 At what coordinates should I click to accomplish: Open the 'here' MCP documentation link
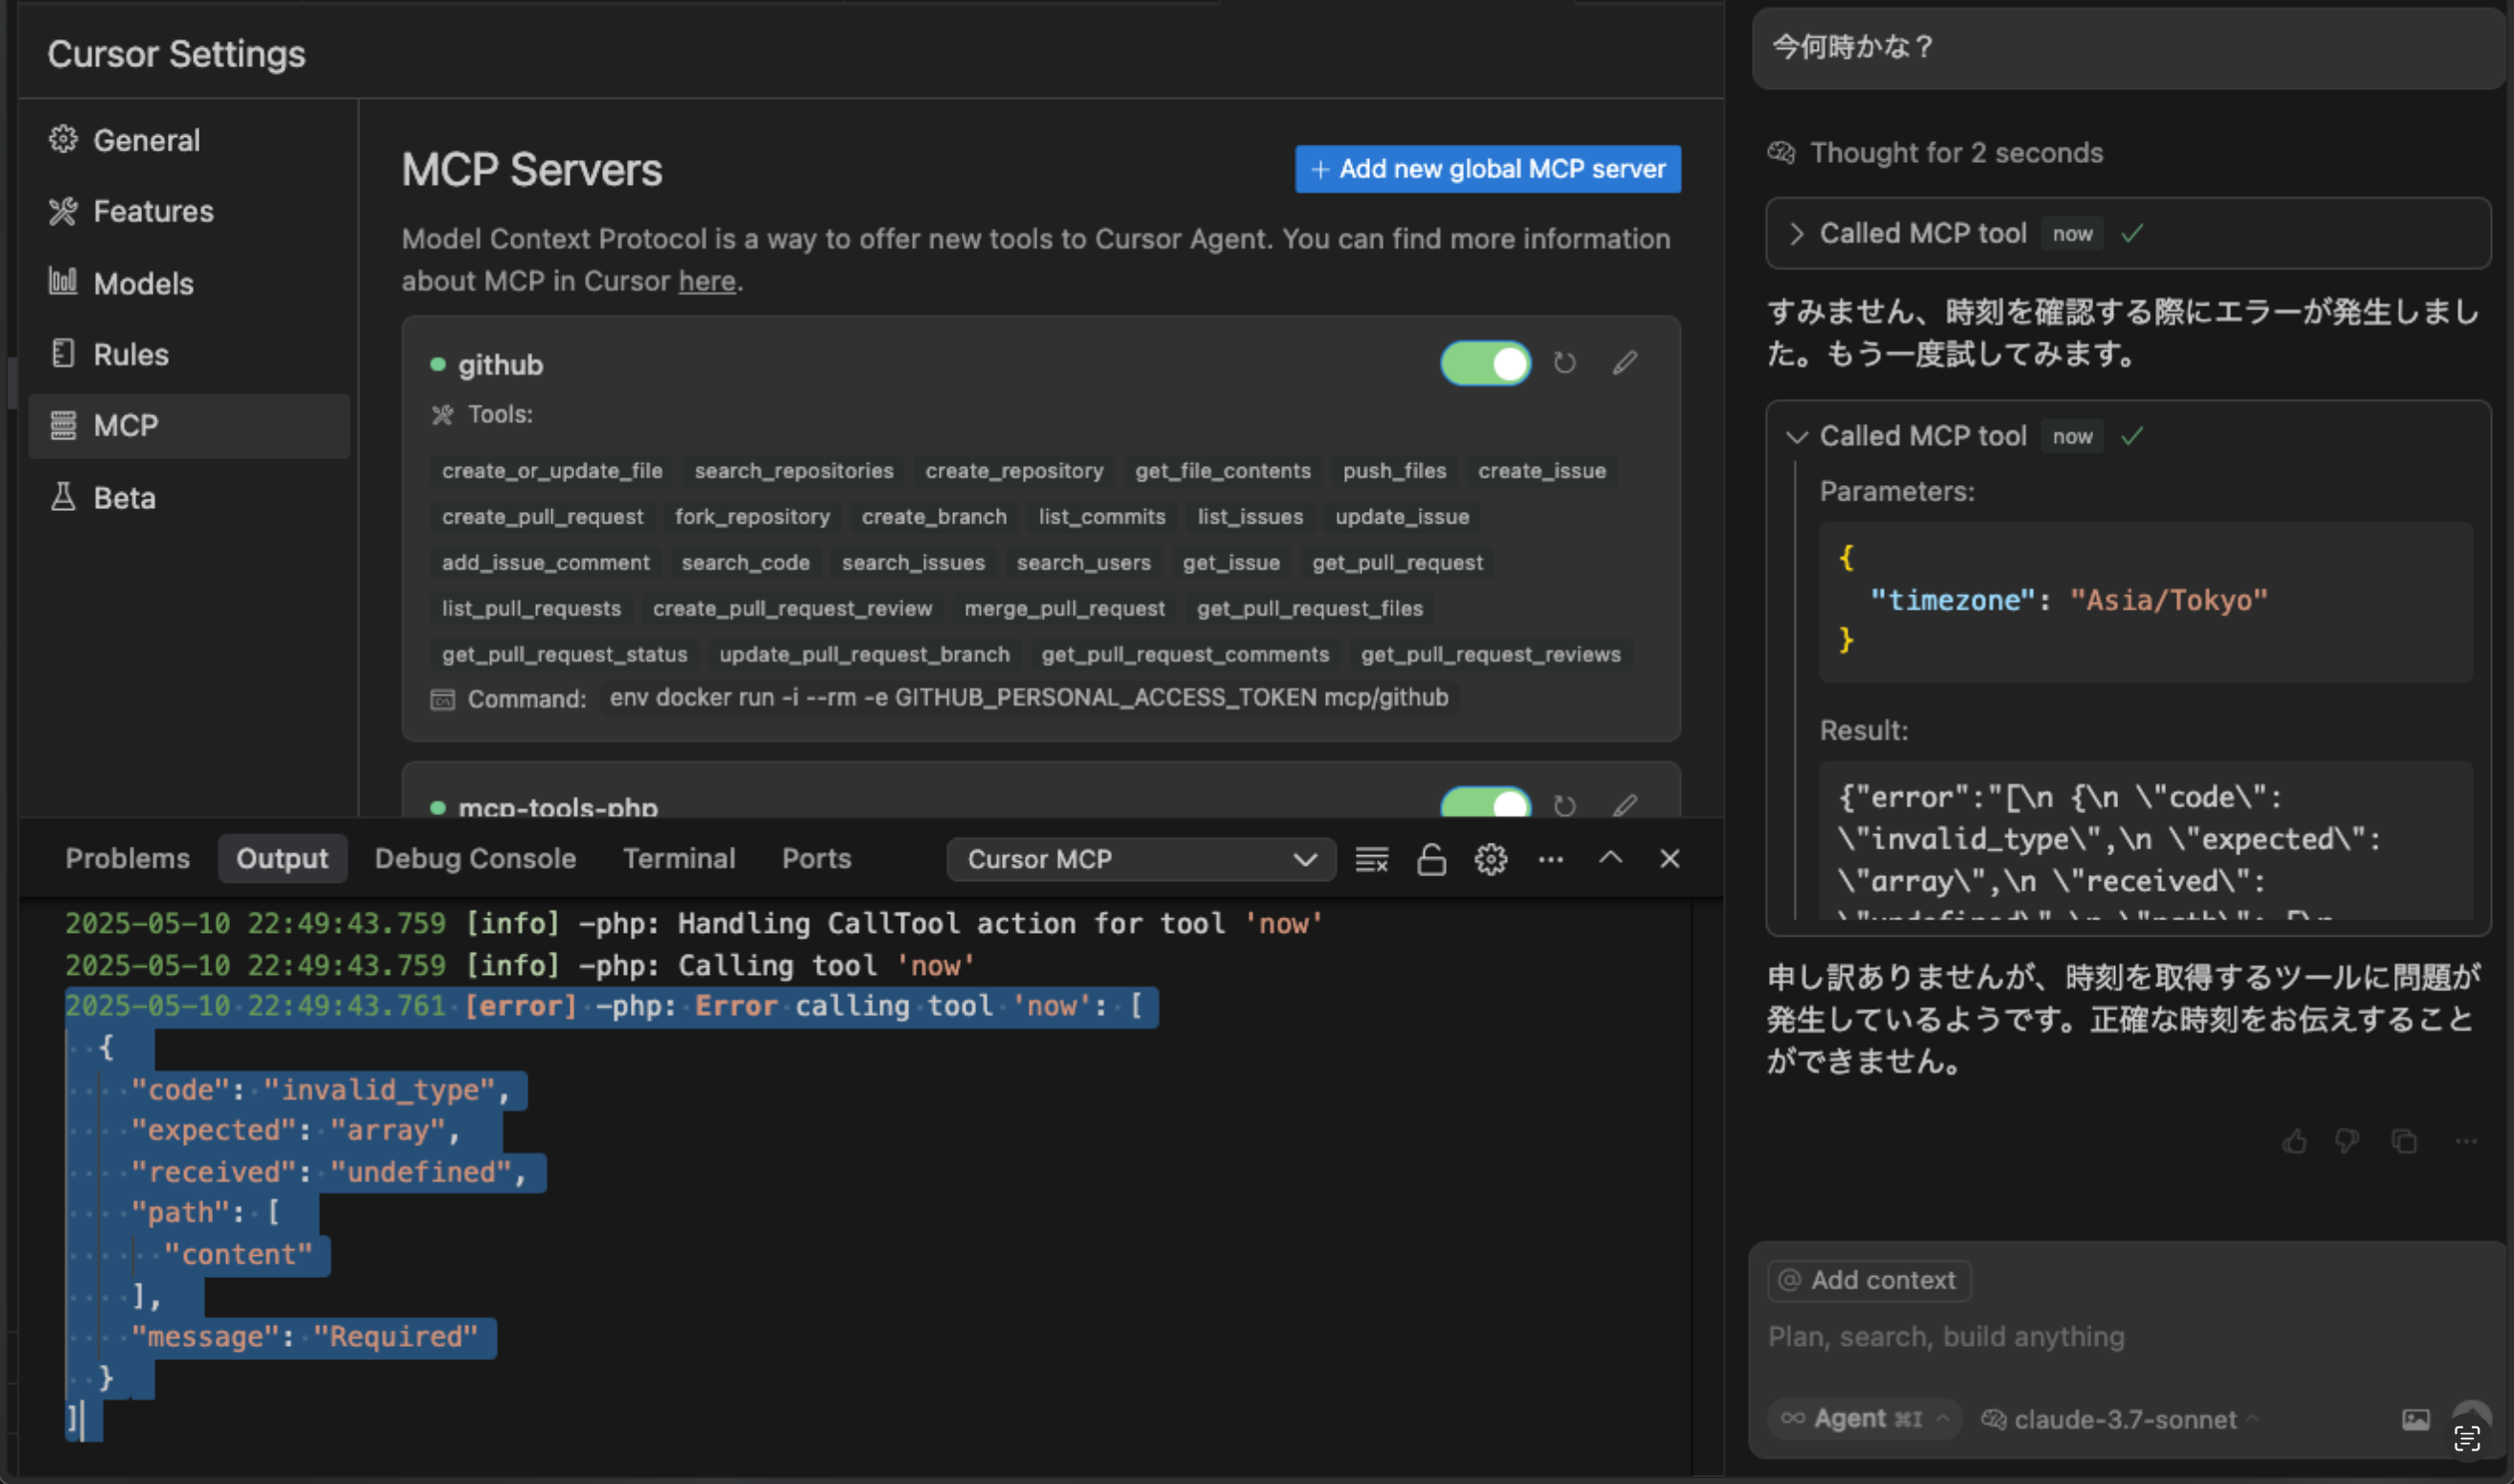click(x=707, y=281)
